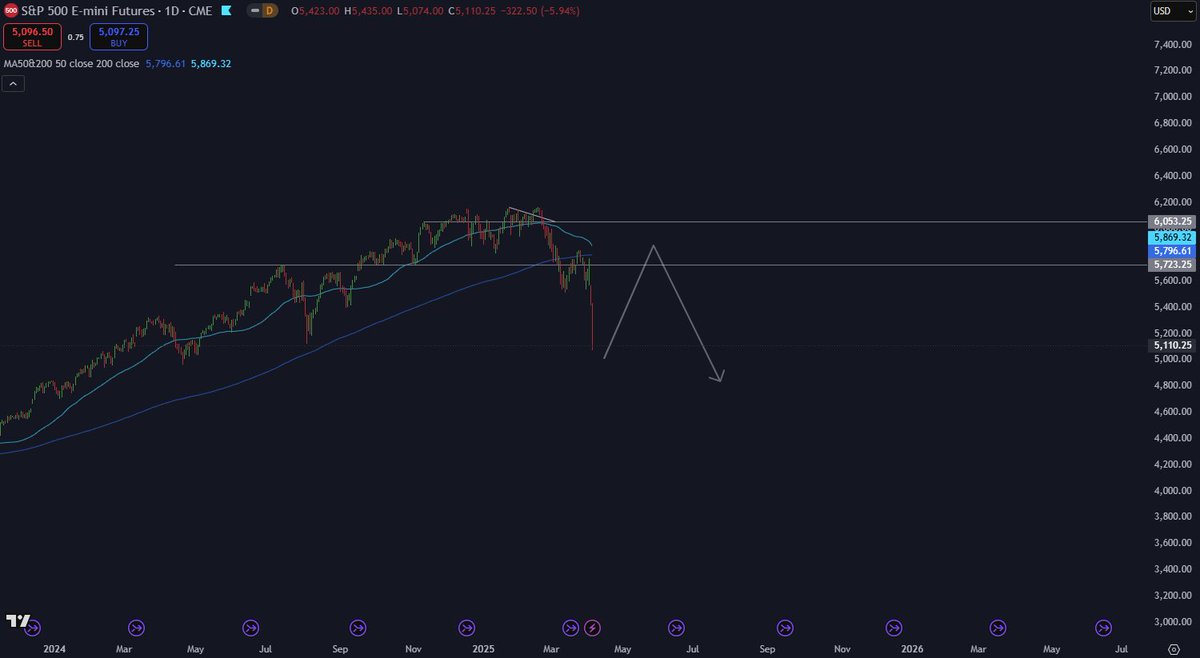Click the rollover event icon above 2024
Screen dimensions: 1200x658
(x=33, y=628)
